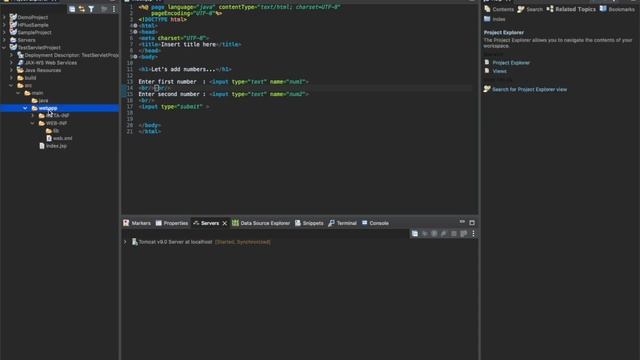The image size is (640, 360).
Task: Select the Servers project folder
Action: pyautogui.click(x=27, y=40)
